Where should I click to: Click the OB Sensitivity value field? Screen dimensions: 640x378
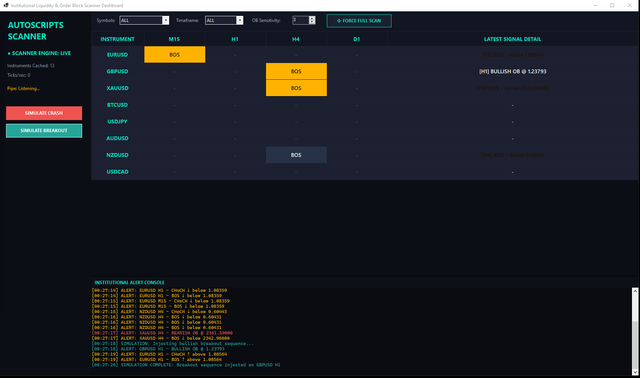(301, 20)
